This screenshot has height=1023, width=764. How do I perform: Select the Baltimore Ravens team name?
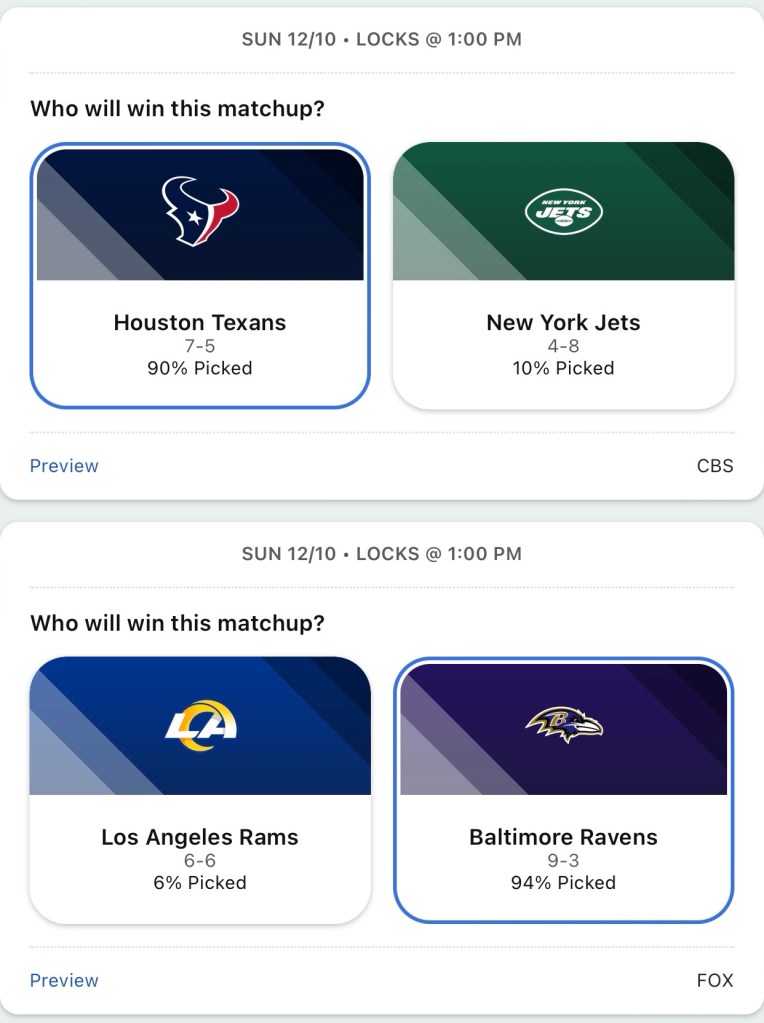[563, 837]
